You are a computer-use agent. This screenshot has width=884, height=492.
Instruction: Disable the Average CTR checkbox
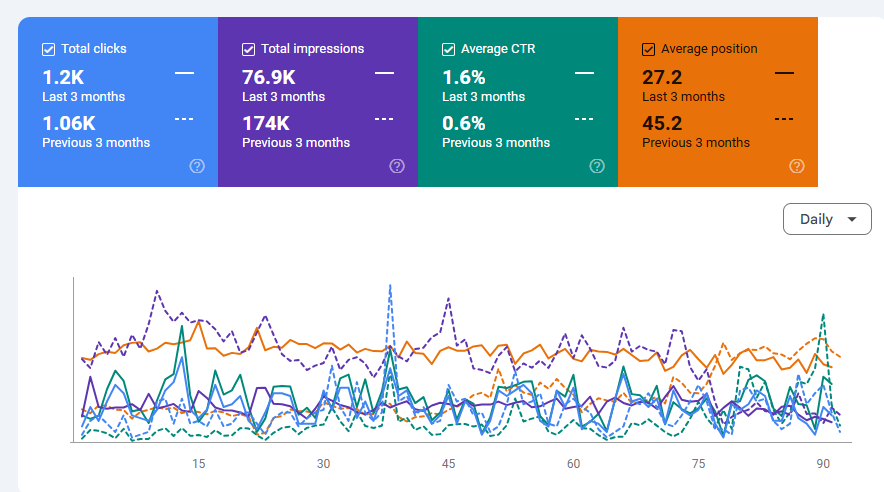[x=449, y=49]
